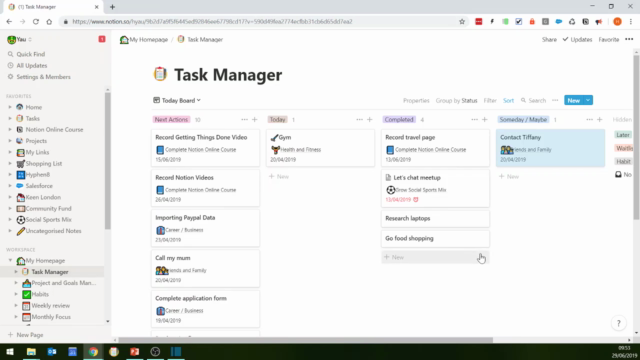The image size is (640, 360).
Task: Open the Gym card
Action: click(320, 148)
